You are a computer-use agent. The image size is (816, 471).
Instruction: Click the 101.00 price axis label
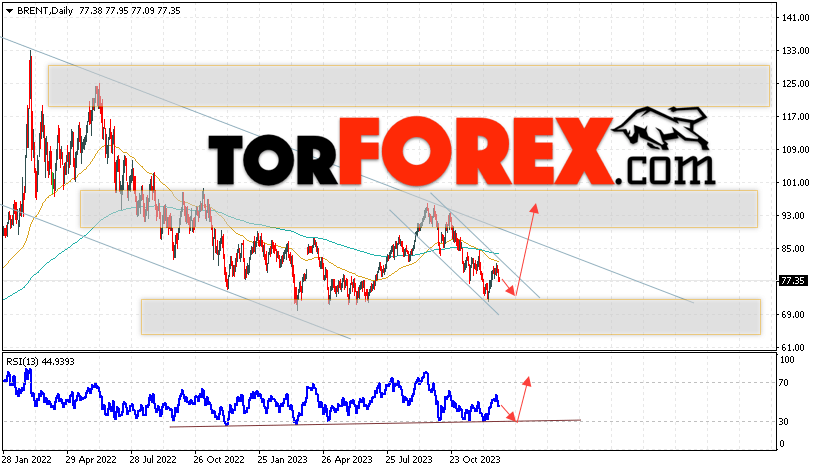pyautogui.click(x=796, y=183)
